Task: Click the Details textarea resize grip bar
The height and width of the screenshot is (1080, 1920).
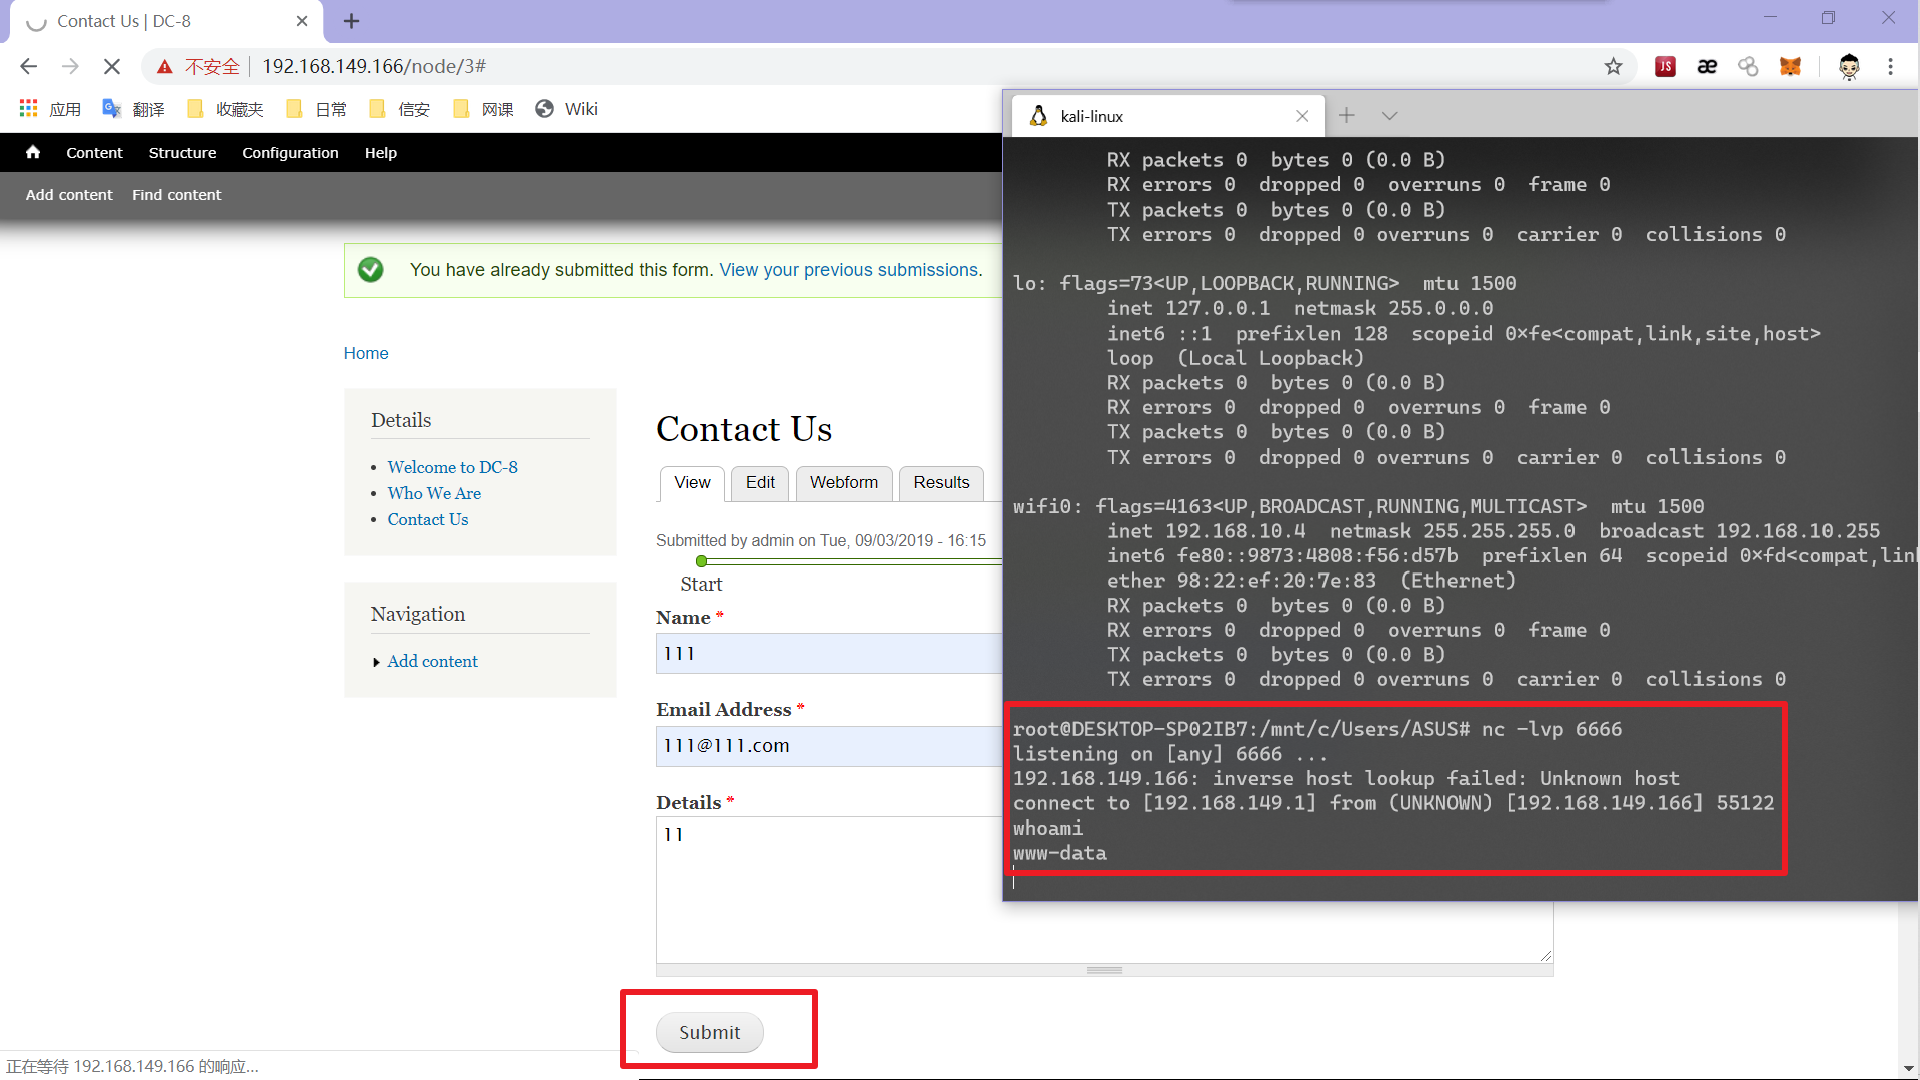Action: [x=1104, y=970]
